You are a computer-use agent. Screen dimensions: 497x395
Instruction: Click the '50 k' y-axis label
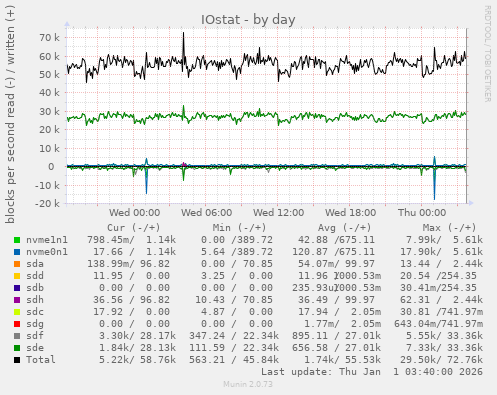tap(49, 75)
